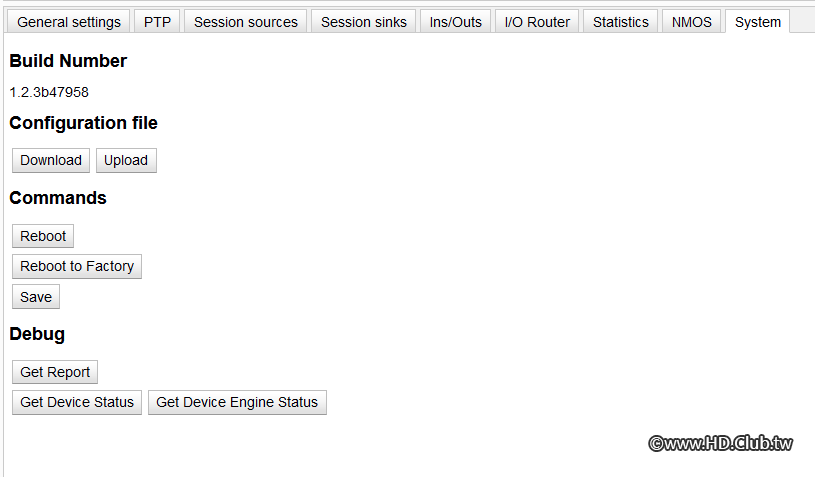Save the current configuration
This screenshot has width=815, height=477.
click(36, 297)
